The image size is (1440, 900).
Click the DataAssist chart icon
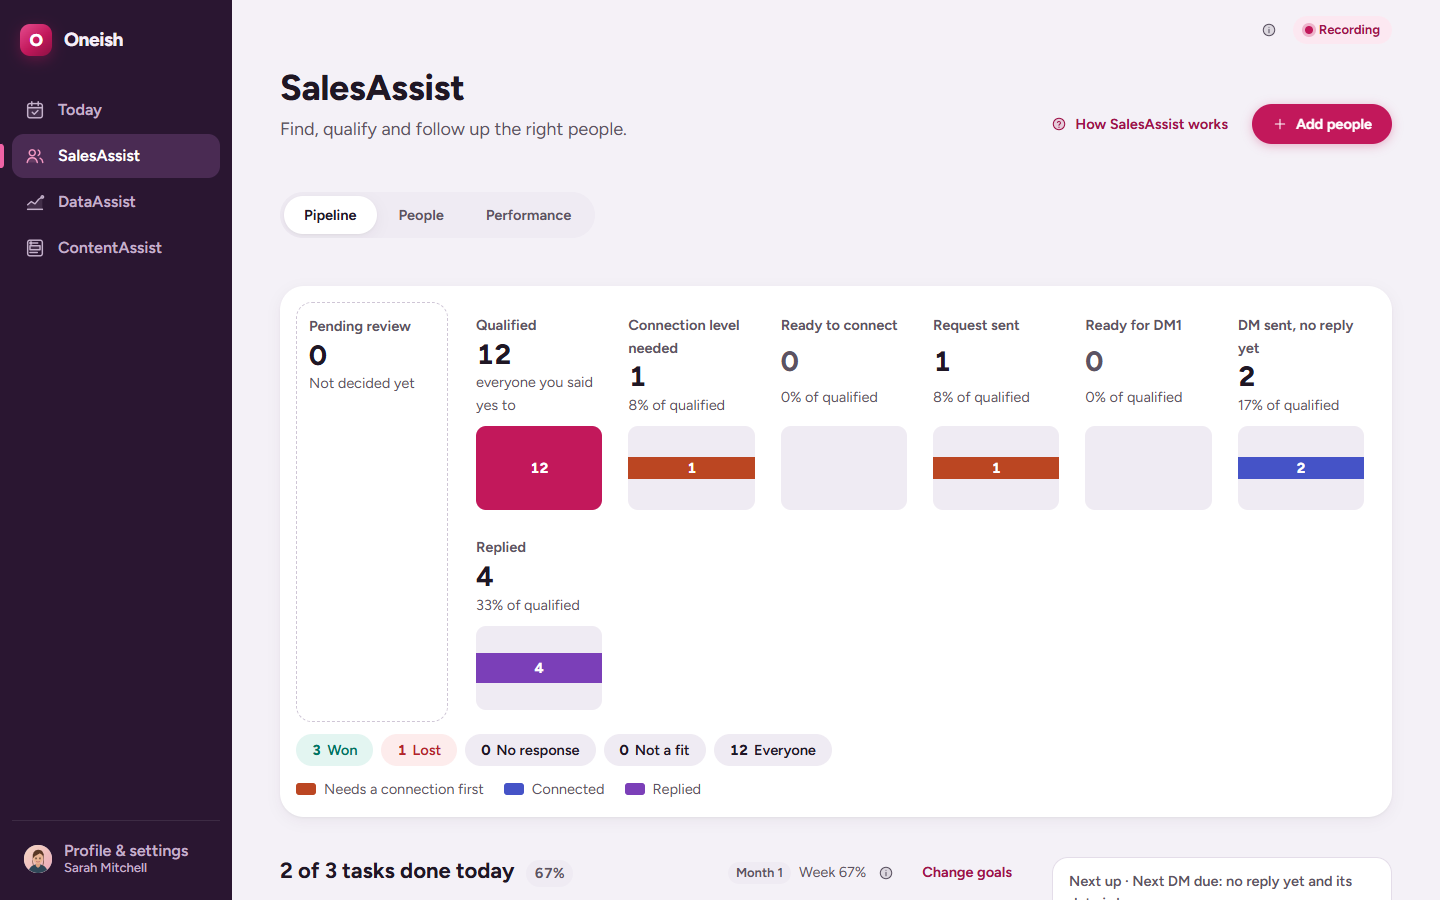(35, 202)
